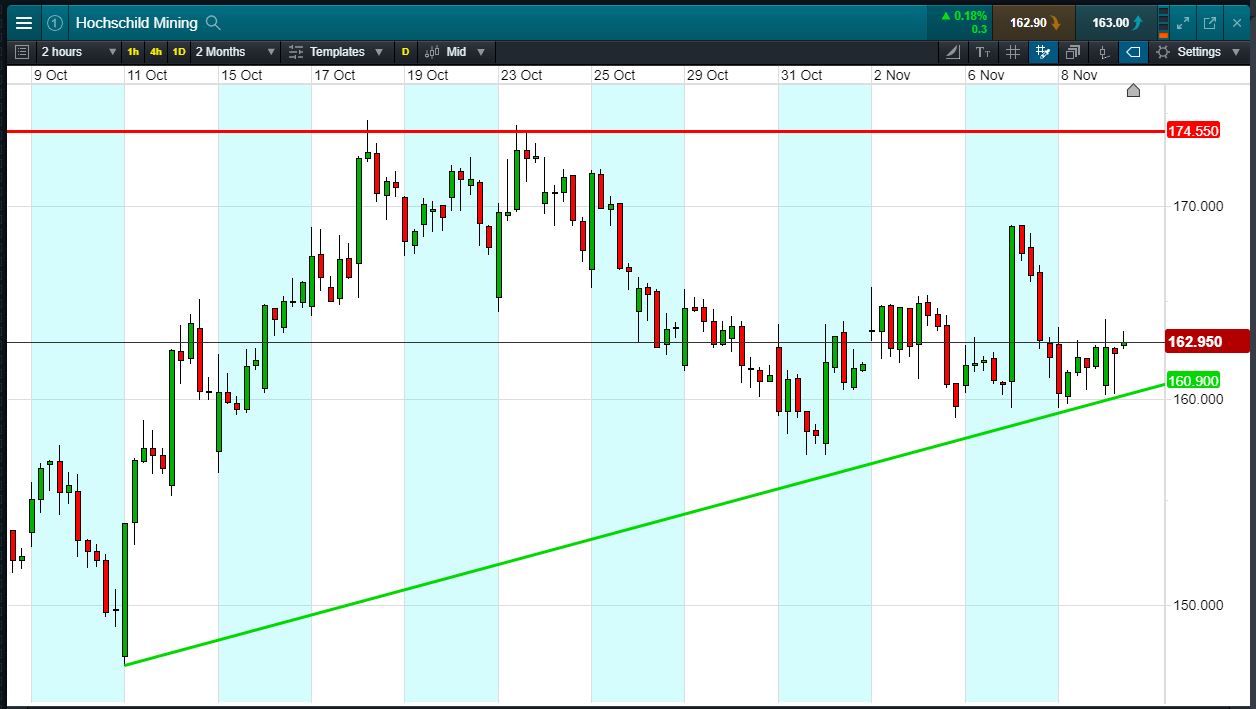Image resolution: width=1256 pixels, height=709 pixels.
Task: Open the Mid price type dropdown
Action: [x=456, y=52]
